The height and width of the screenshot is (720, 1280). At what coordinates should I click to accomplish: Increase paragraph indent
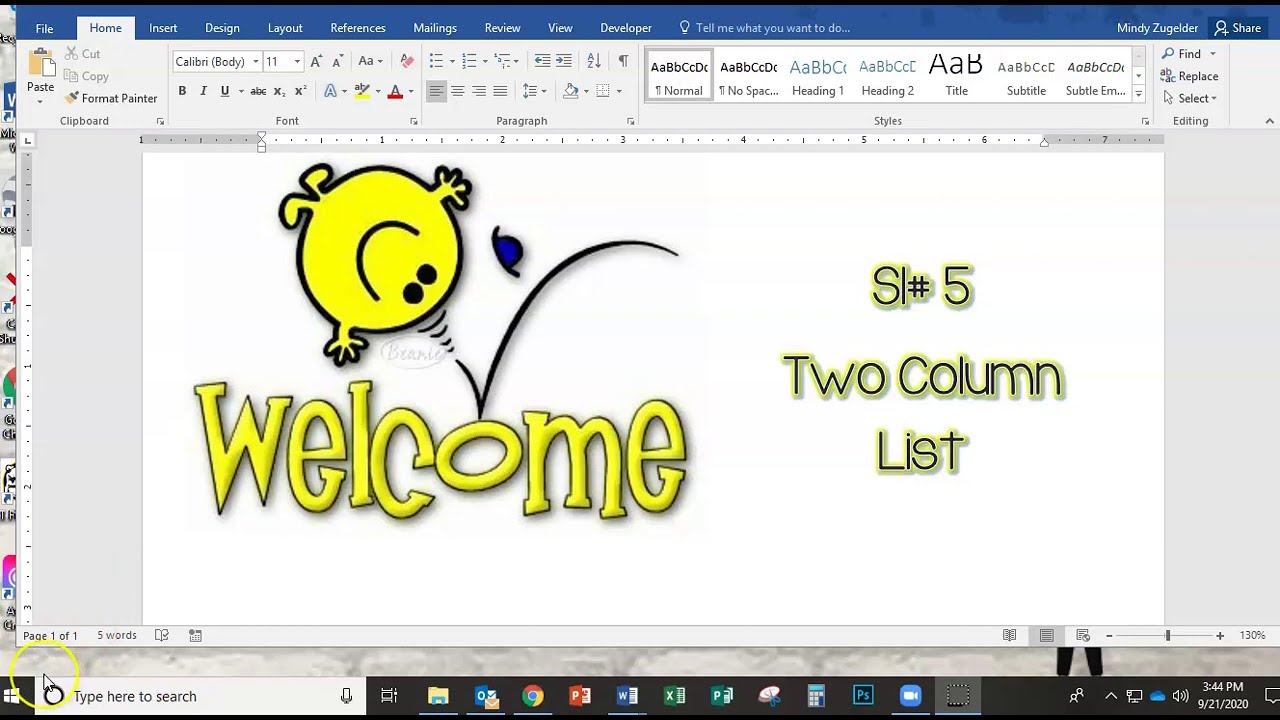click(x=564, y=61)
